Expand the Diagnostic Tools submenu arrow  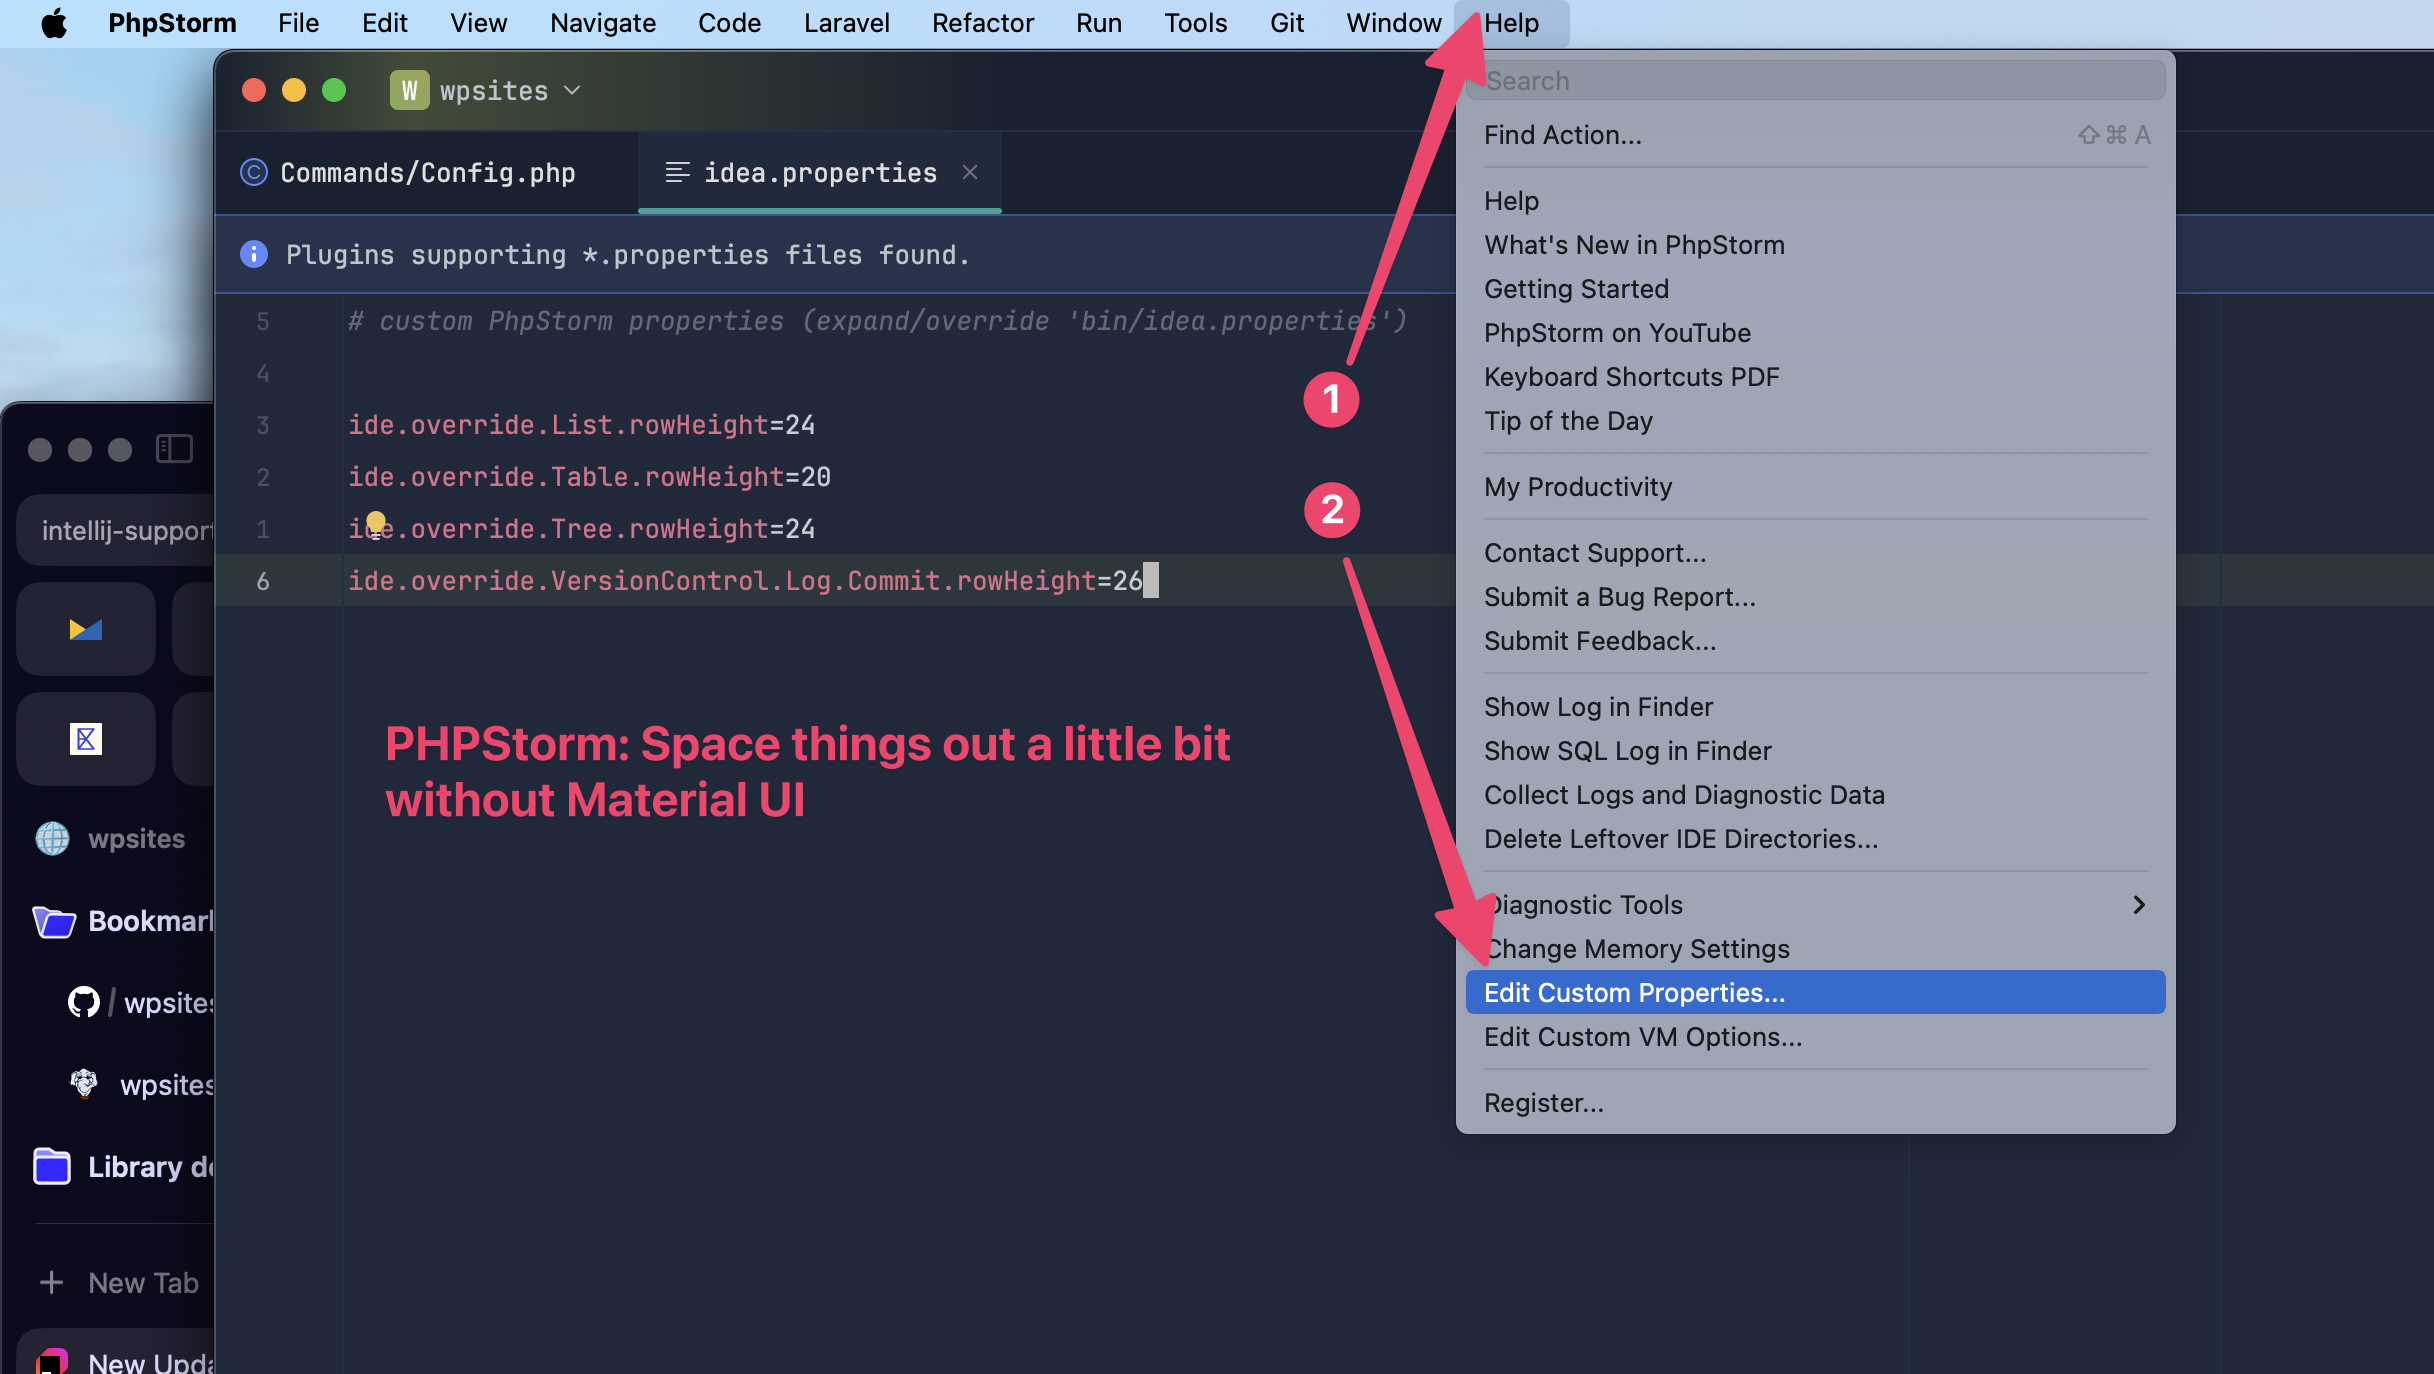click(2138, 905)
